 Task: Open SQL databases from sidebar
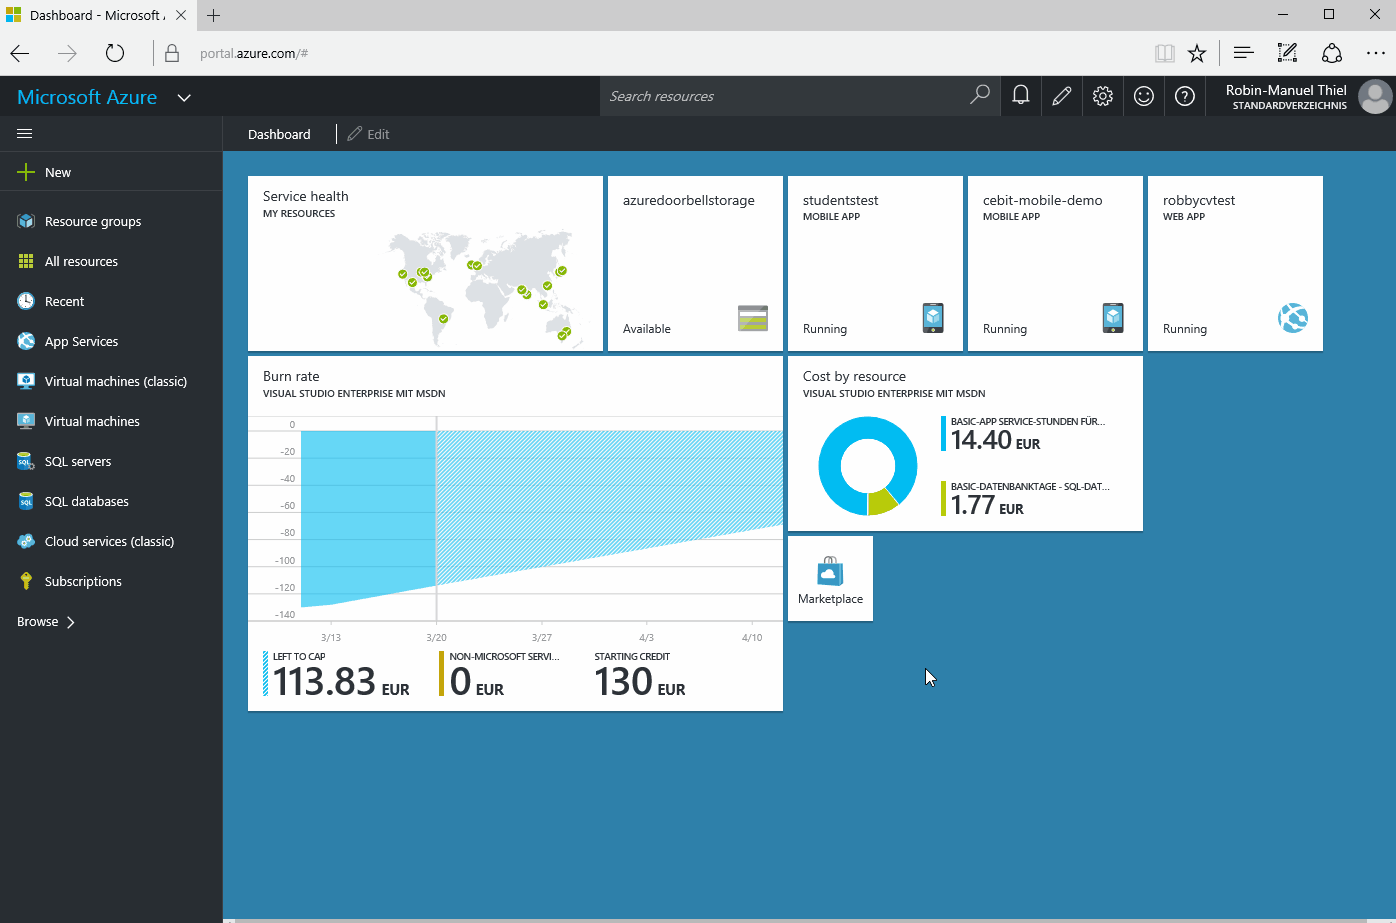coord(86,502)
